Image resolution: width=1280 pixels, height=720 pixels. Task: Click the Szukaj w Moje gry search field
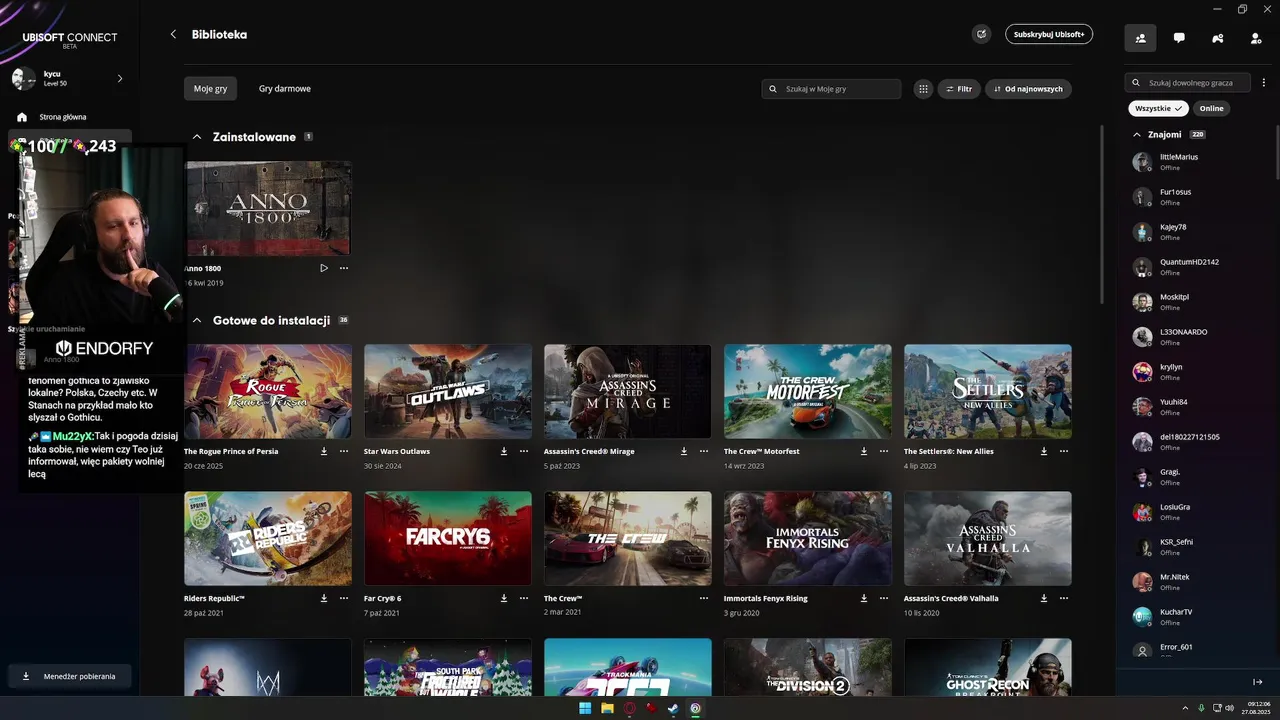pos(831,89)
